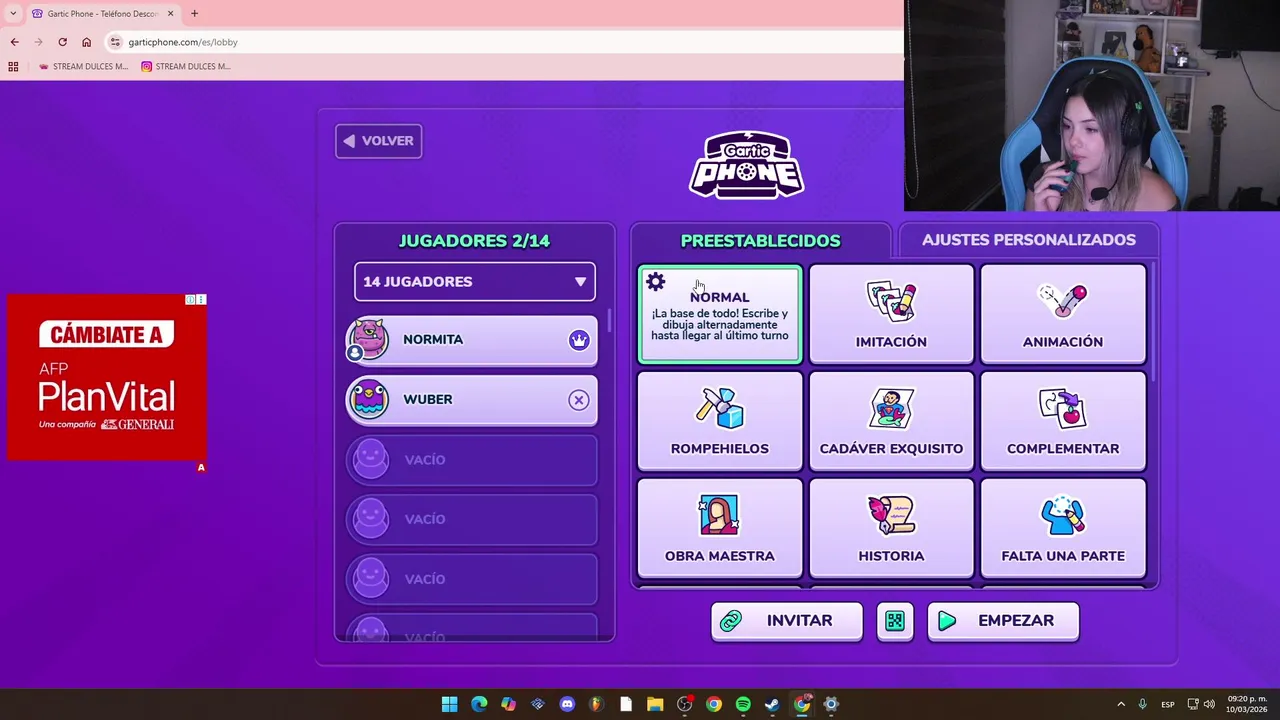Show hidden system tray icons
Screen dimensions: 1280x720
(1121, 704)
